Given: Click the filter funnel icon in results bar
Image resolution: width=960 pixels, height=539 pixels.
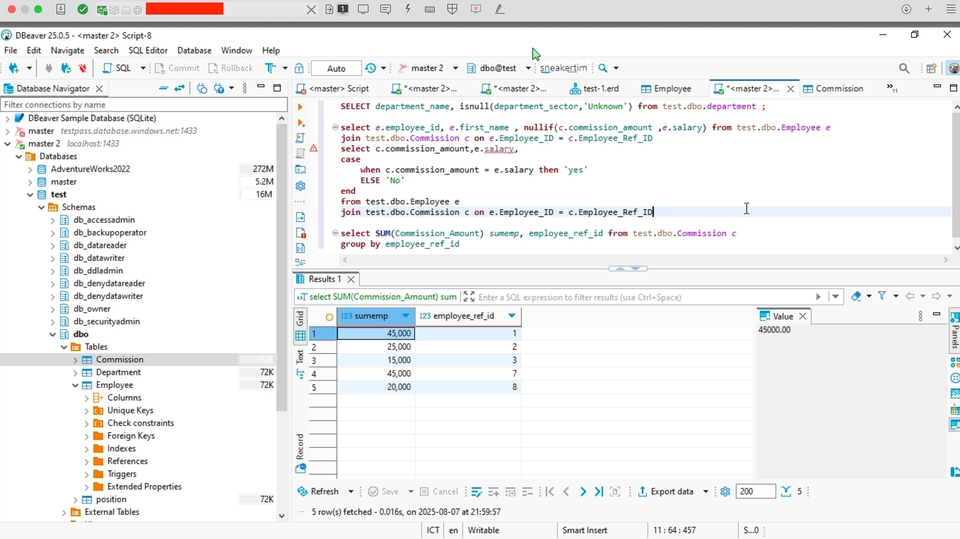Looking at the screenshot, I should tap(881, 297).
